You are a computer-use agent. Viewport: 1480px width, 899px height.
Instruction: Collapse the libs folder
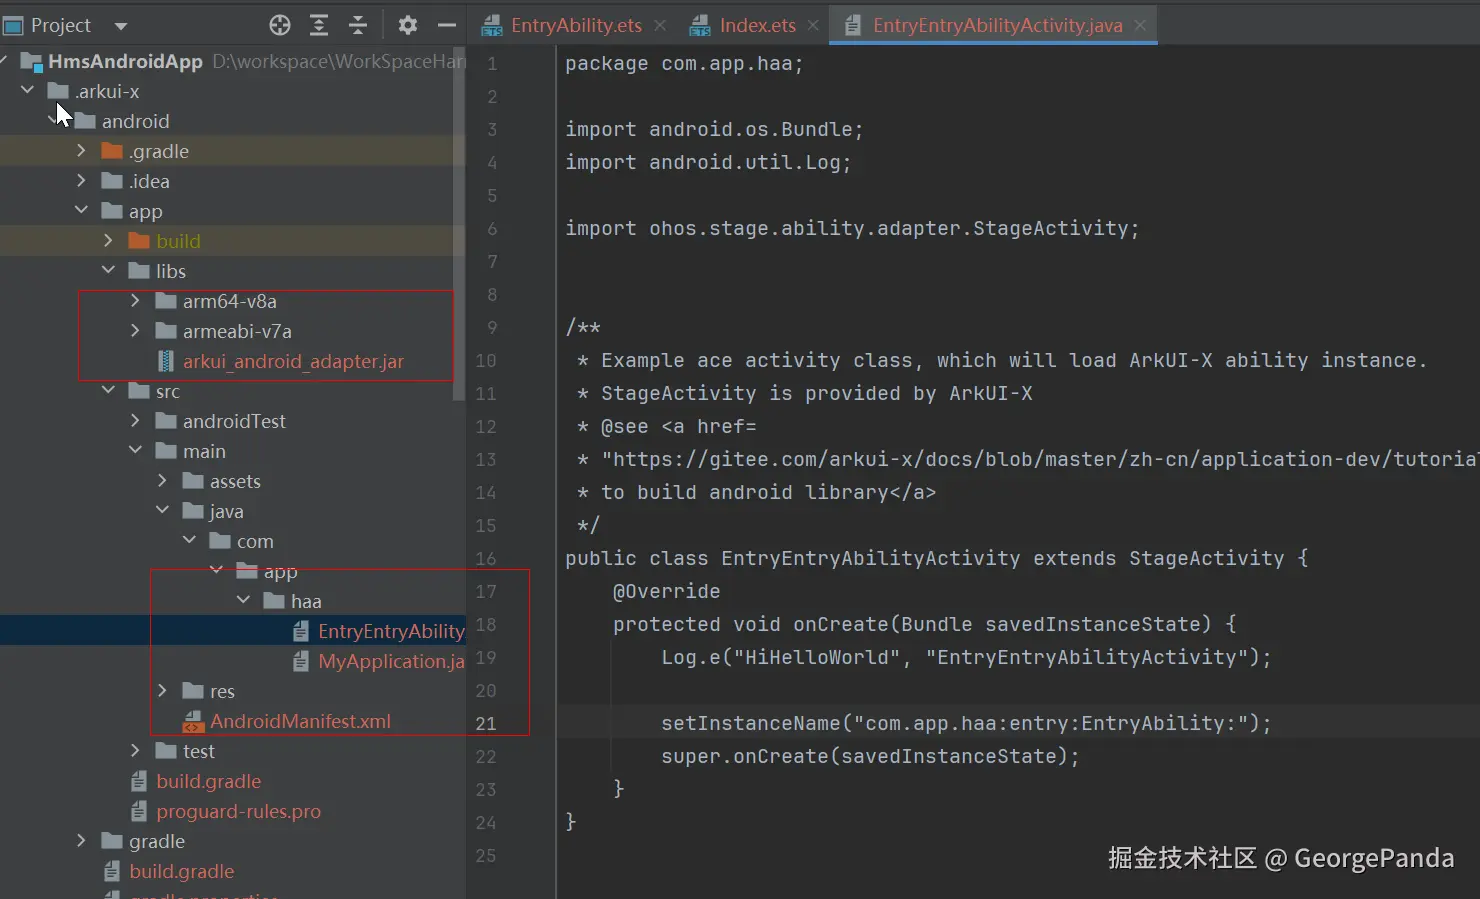pos(109,271)
